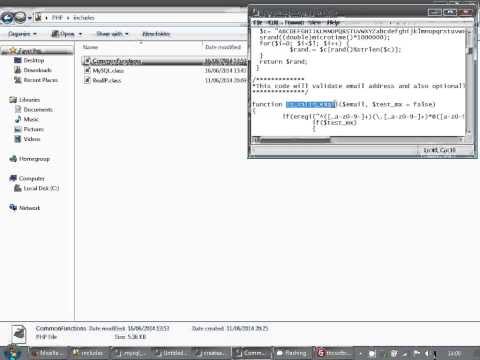The image size is (480, 360).
Task: Select the MySQL.class file
Action: (x=108, y=71)
